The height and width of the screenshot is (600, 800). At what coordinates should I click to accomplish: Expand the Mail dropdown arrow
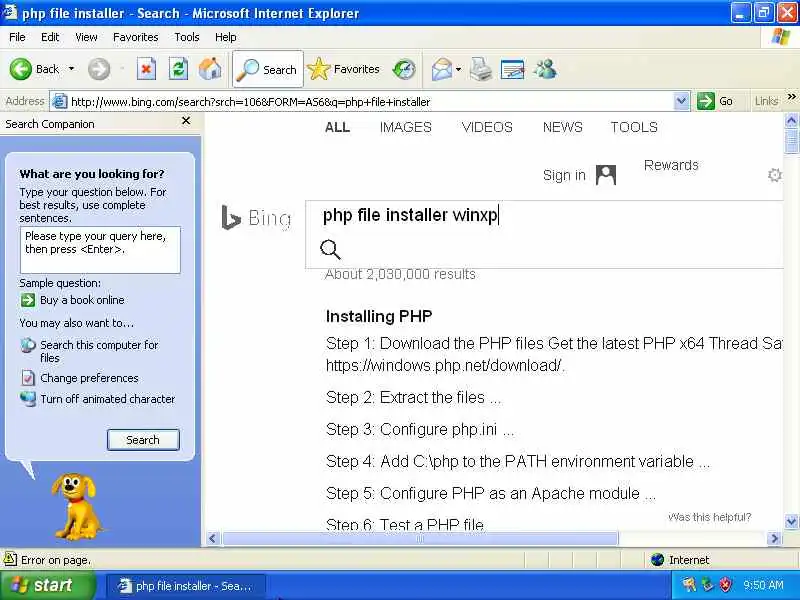point(458,69)
